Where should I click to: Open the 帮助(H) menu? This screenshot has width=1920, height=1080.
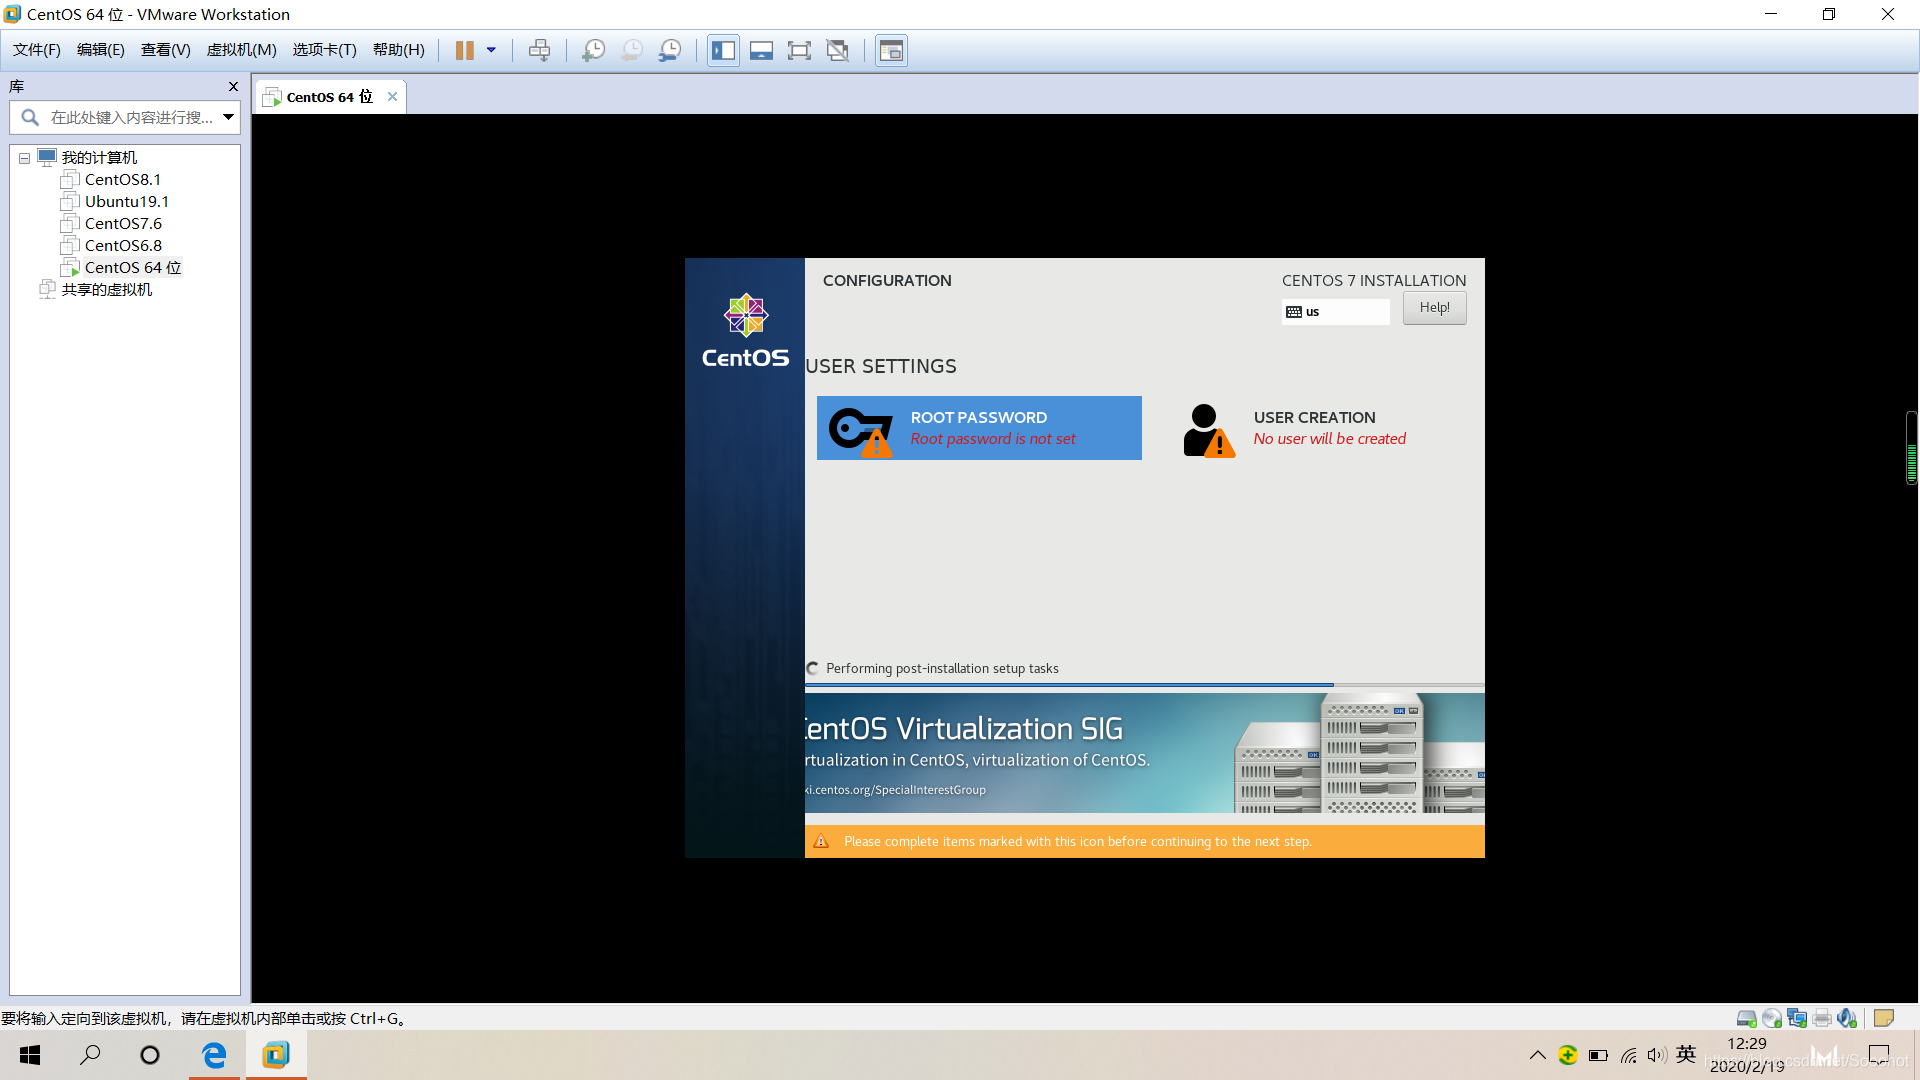click(399, 50)
